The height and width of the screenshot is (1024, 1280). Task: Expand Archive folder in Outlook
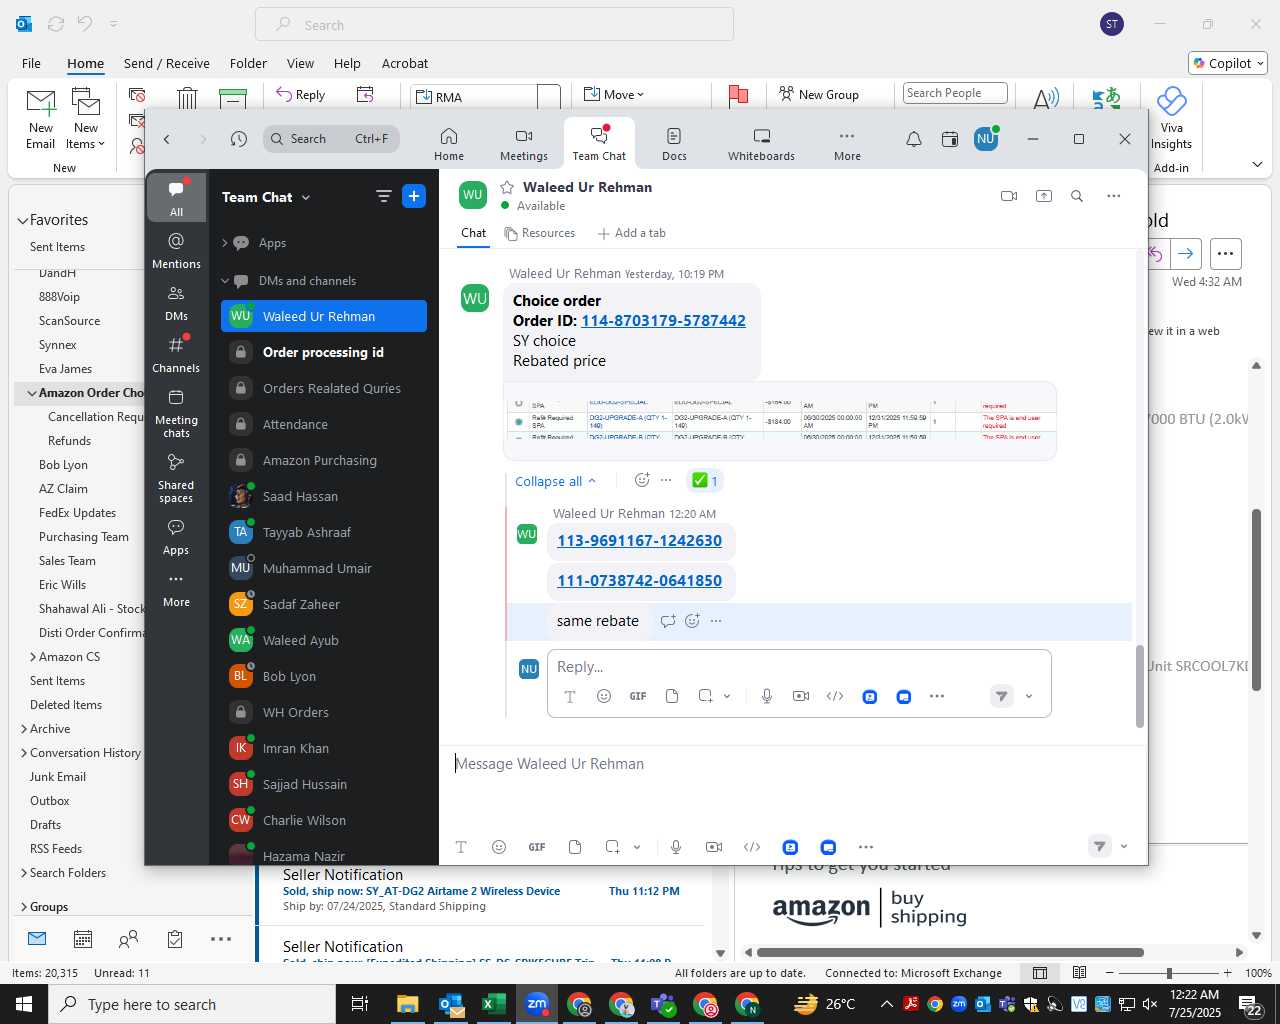pyautogui.click(x=24, y=729)
